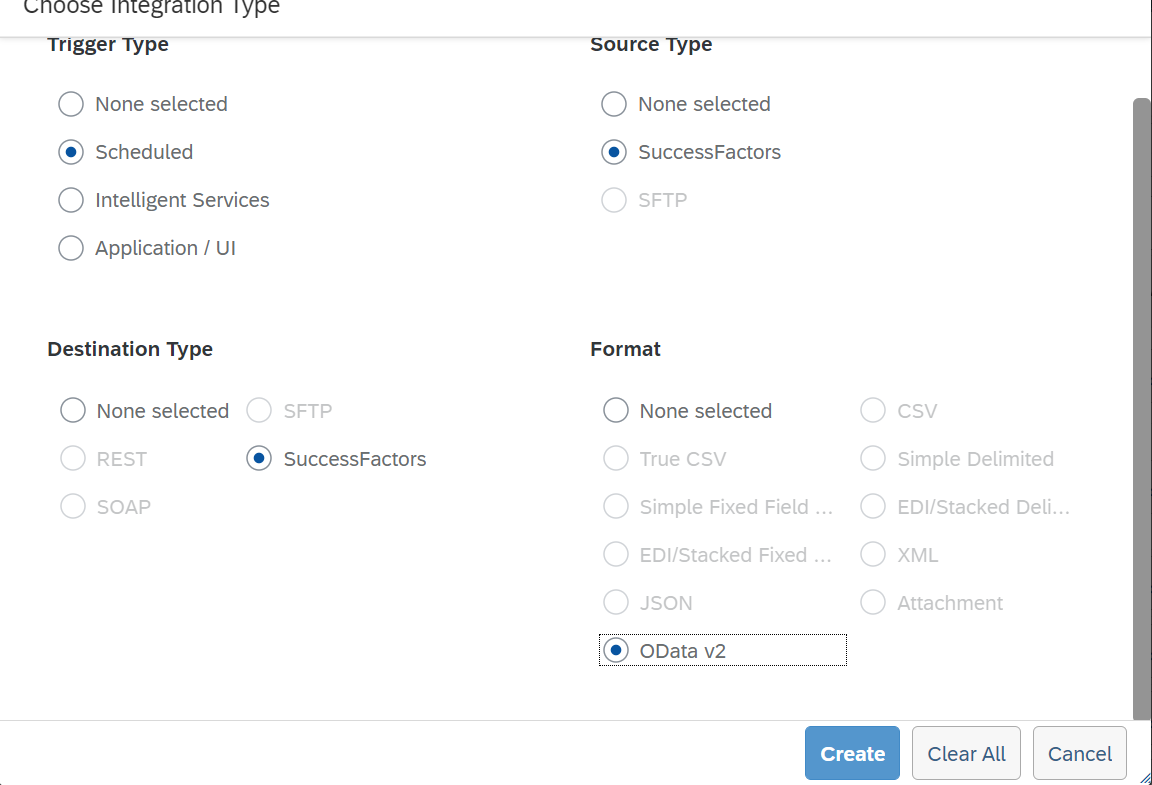Click the dialog resize grip icon
This screenshot has width=1152, height=785.
click(1145, 778)
